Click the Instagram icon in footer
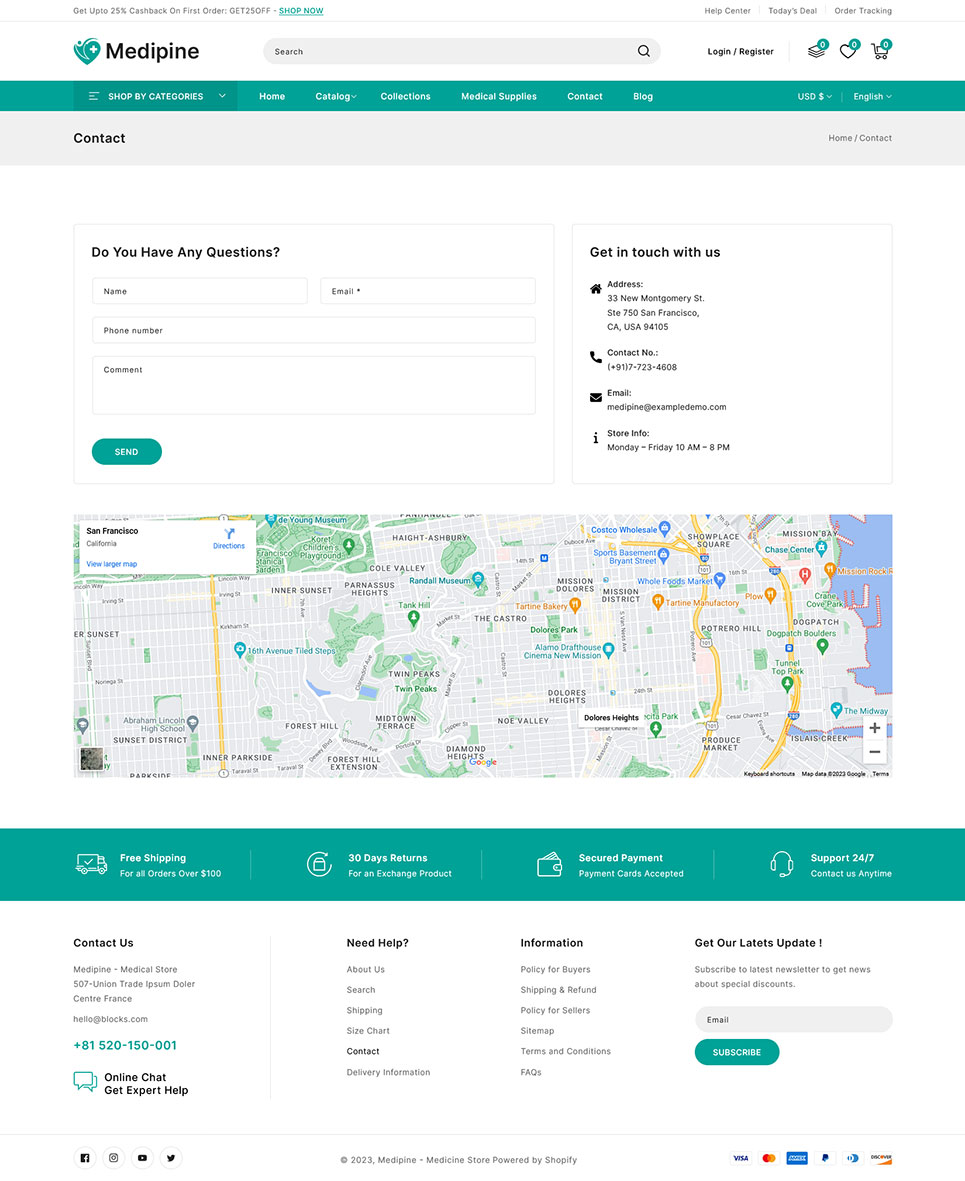 click(x=114, y=1158)
